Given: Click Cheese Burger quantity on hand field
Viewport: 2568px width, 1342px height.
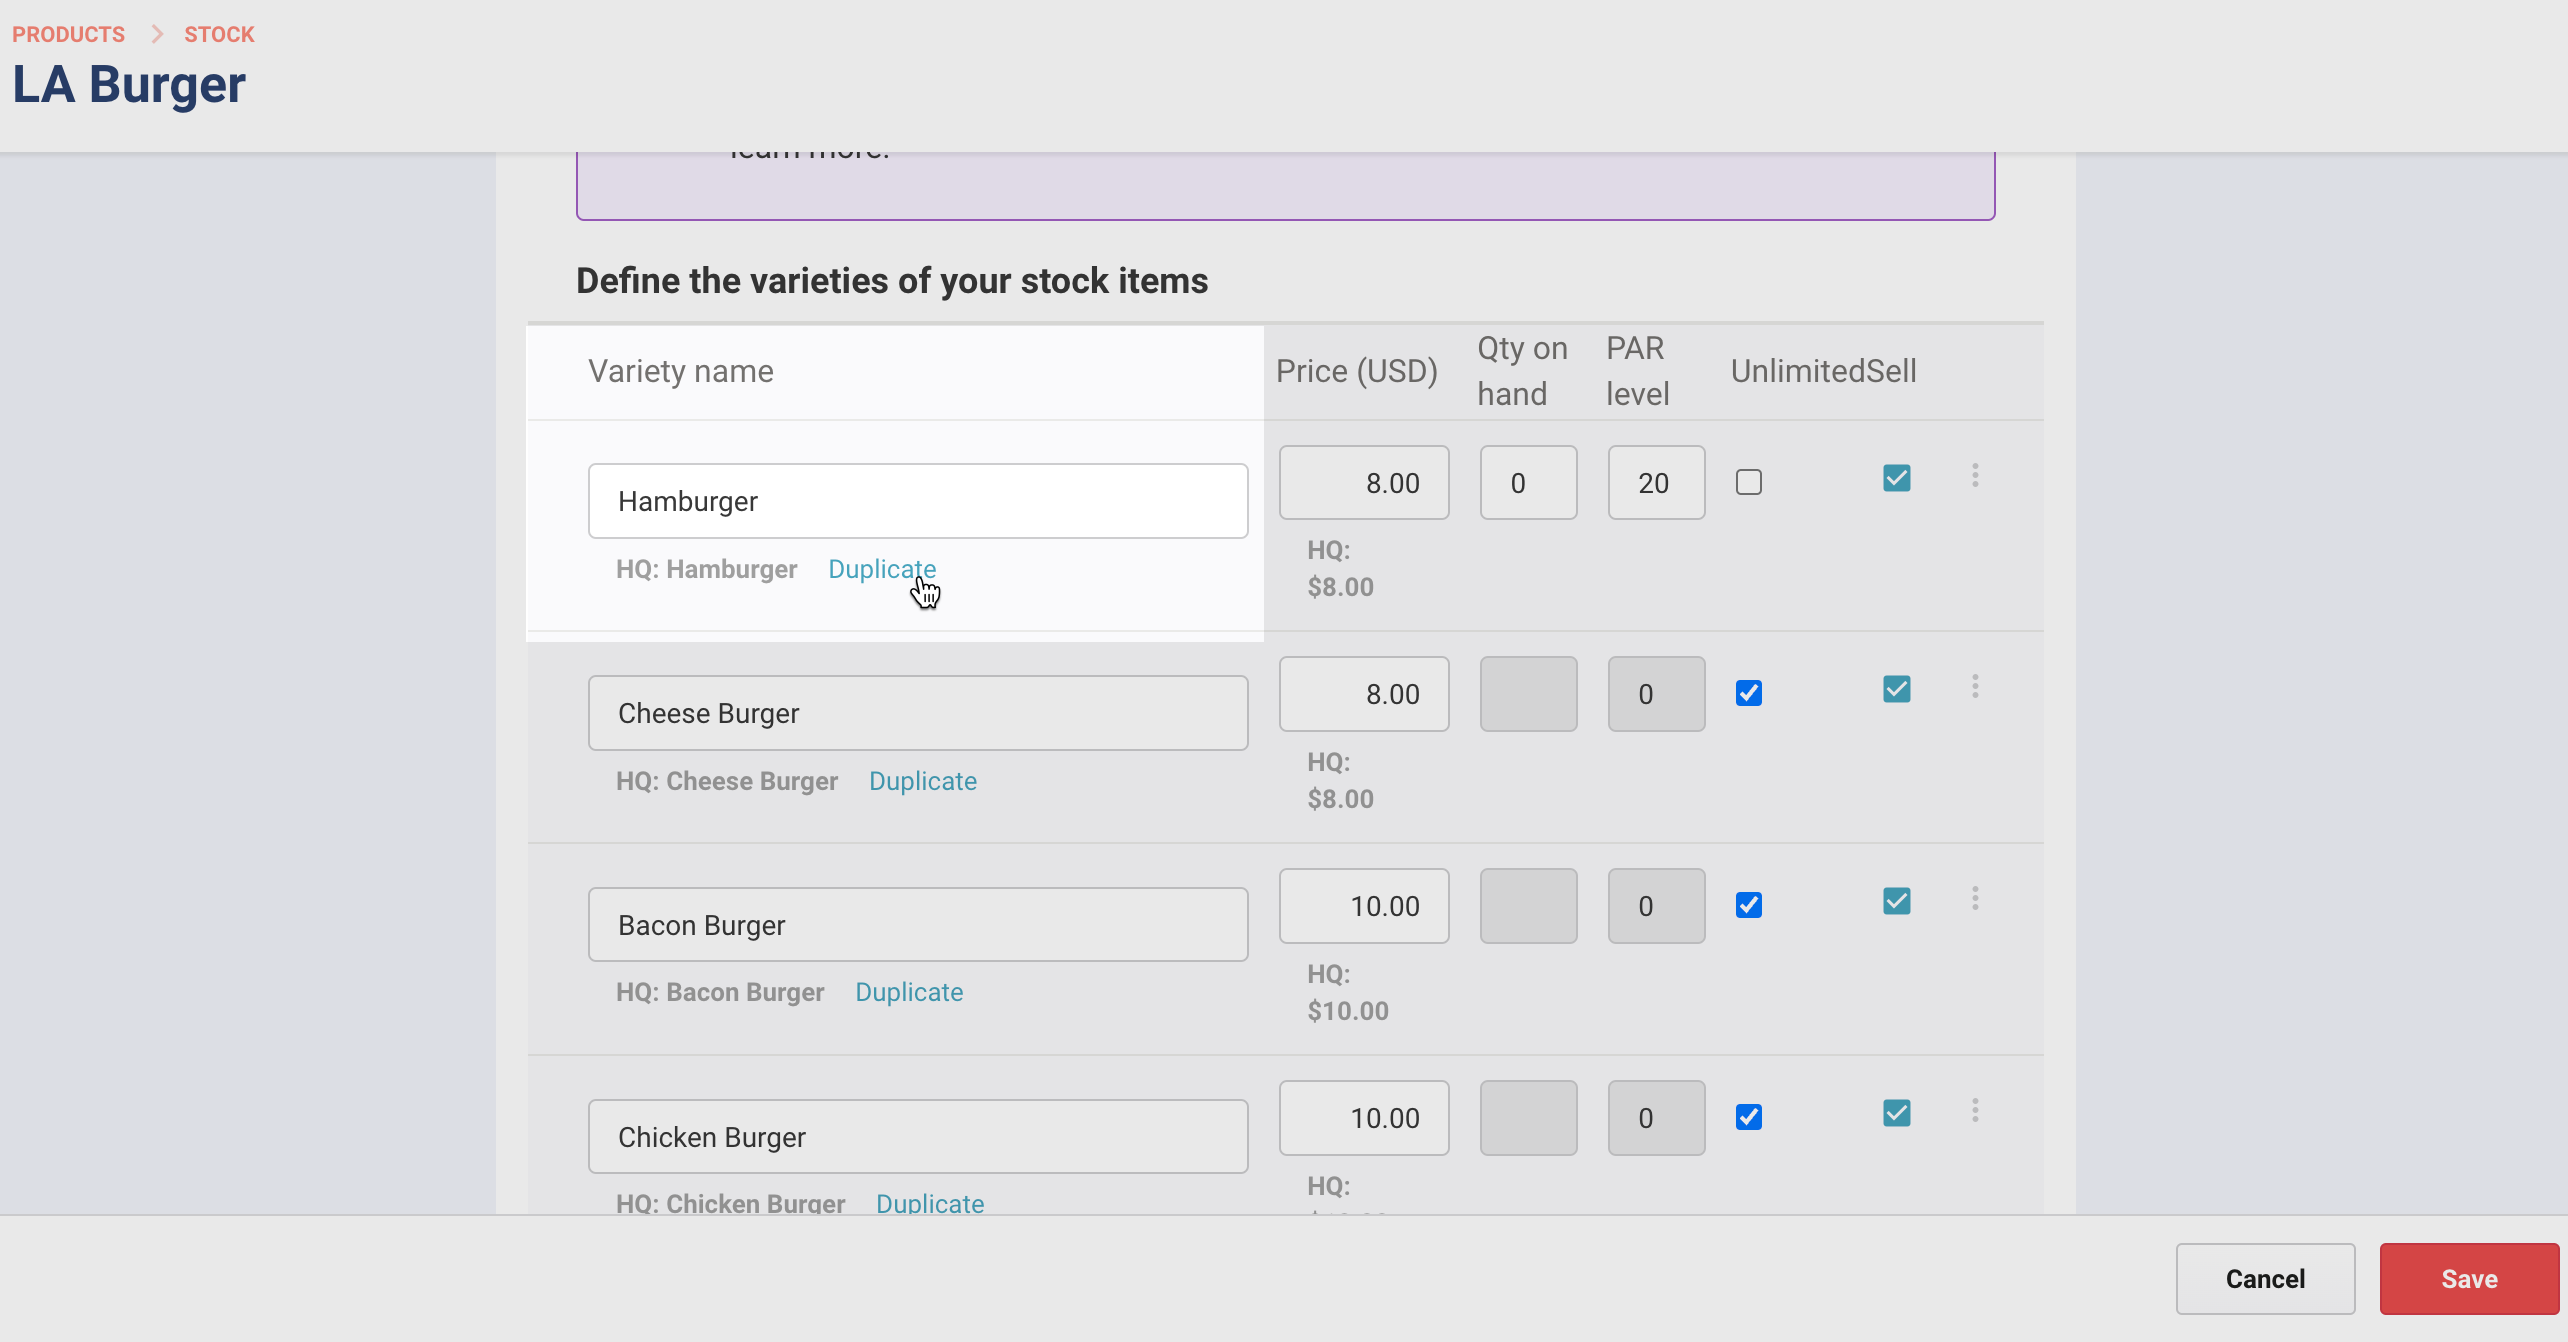Looking at the screenshot, I should coord(1529,694).
